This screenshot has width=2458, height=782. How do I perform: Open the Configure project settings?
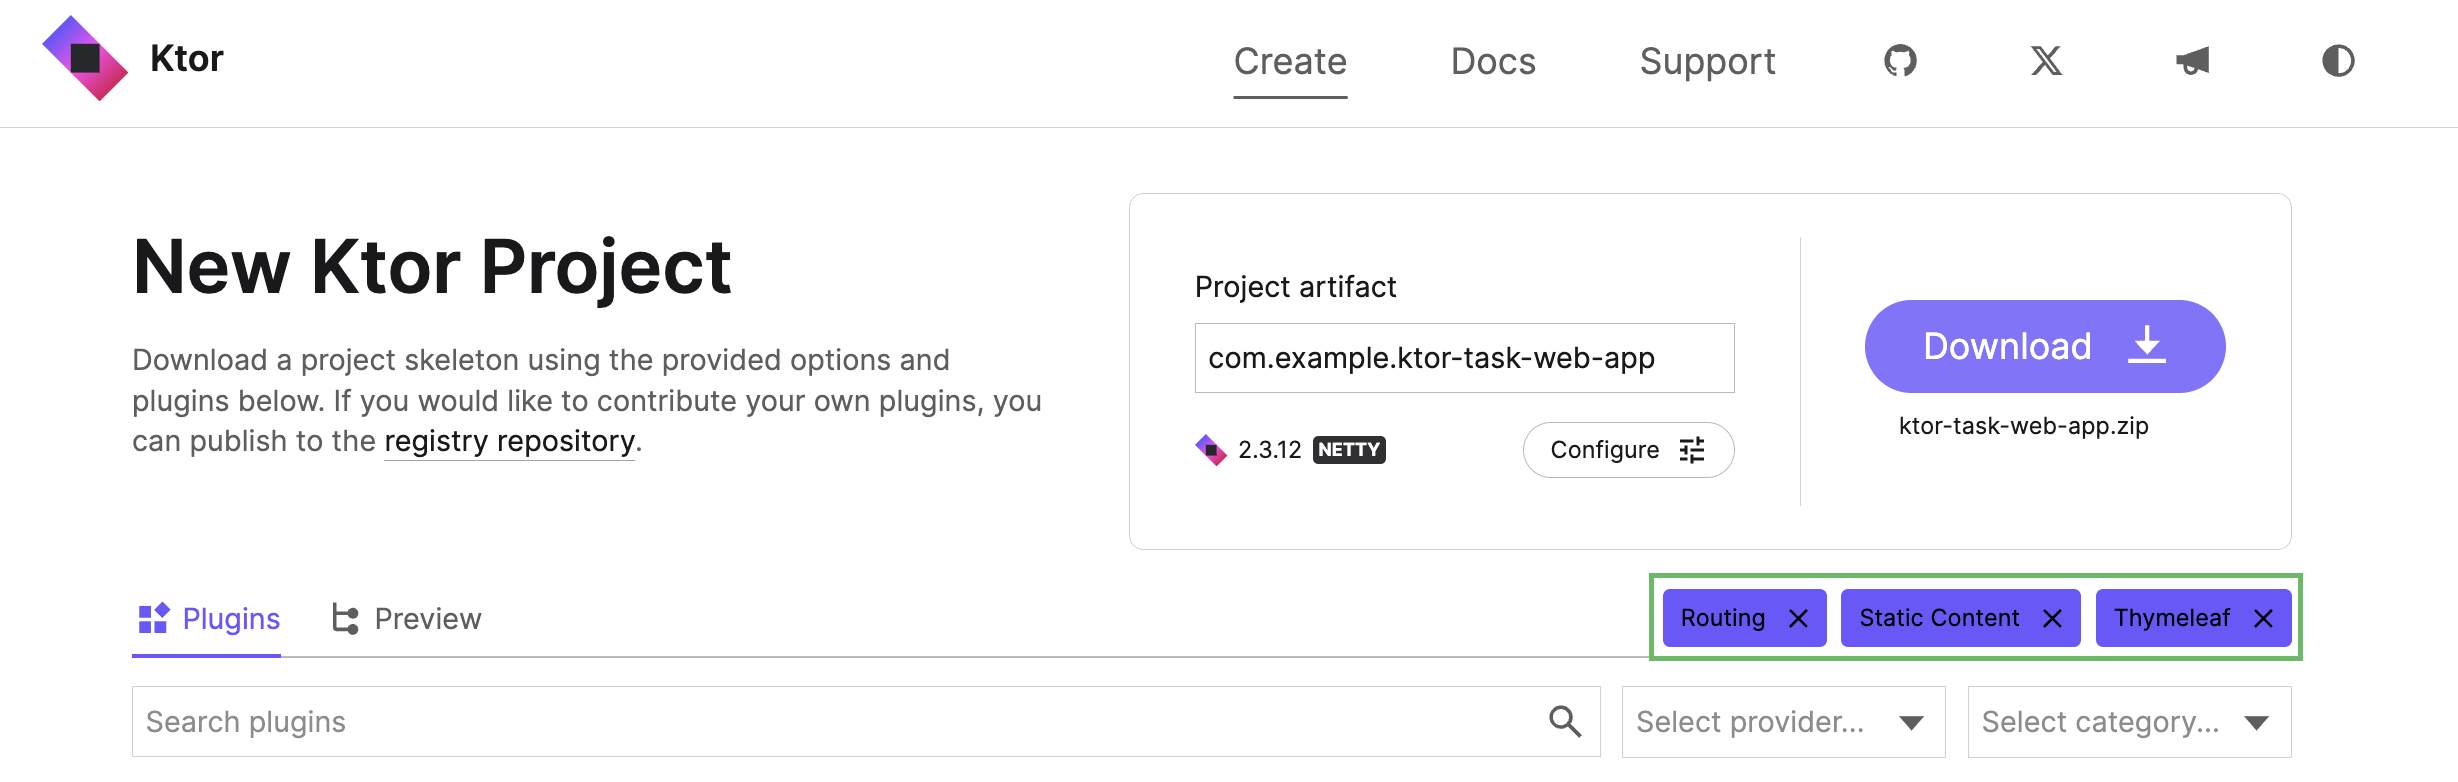[1627, 450]
